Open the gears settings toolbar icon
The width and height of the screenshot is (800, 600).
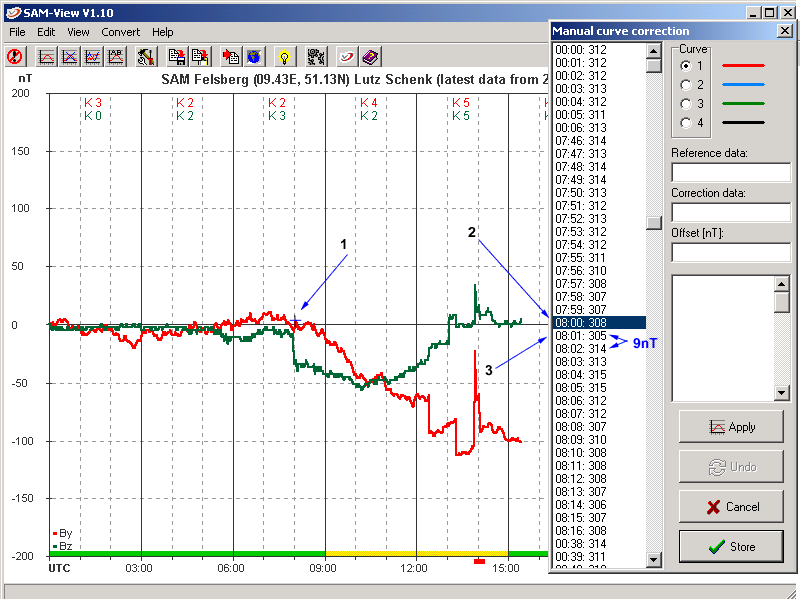[316, 57]
